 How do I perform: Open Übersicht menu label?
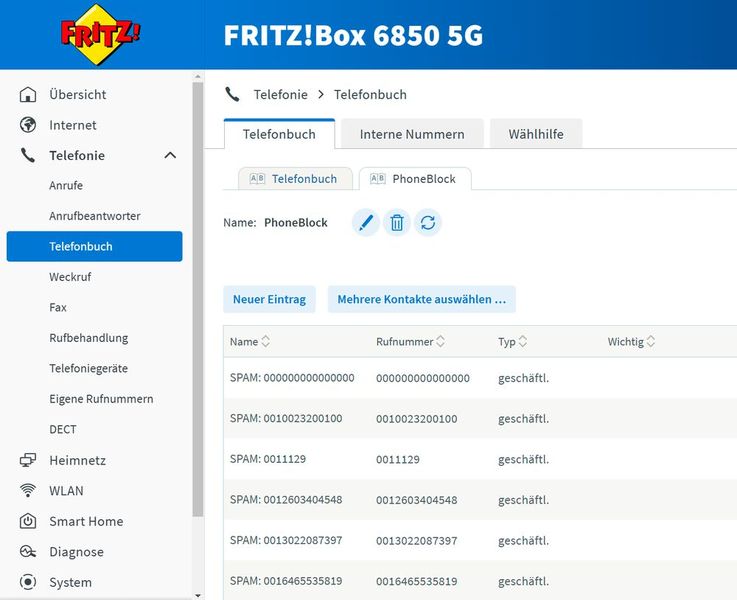coord(78,94)
